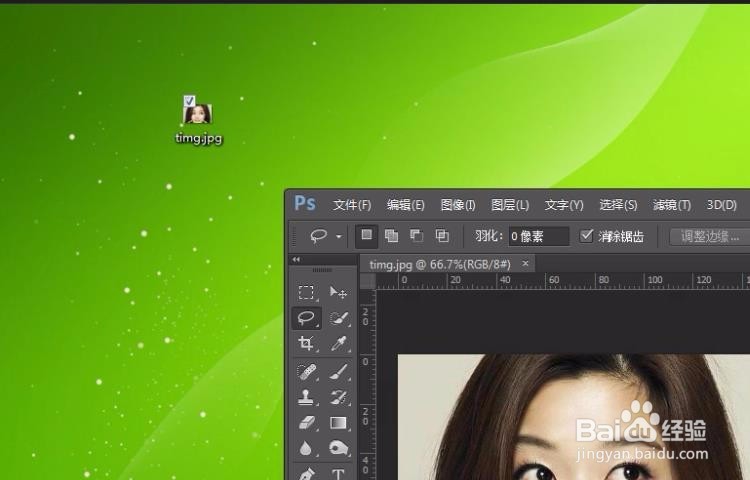Open the 滤镜(T) menu

point(672,205)
